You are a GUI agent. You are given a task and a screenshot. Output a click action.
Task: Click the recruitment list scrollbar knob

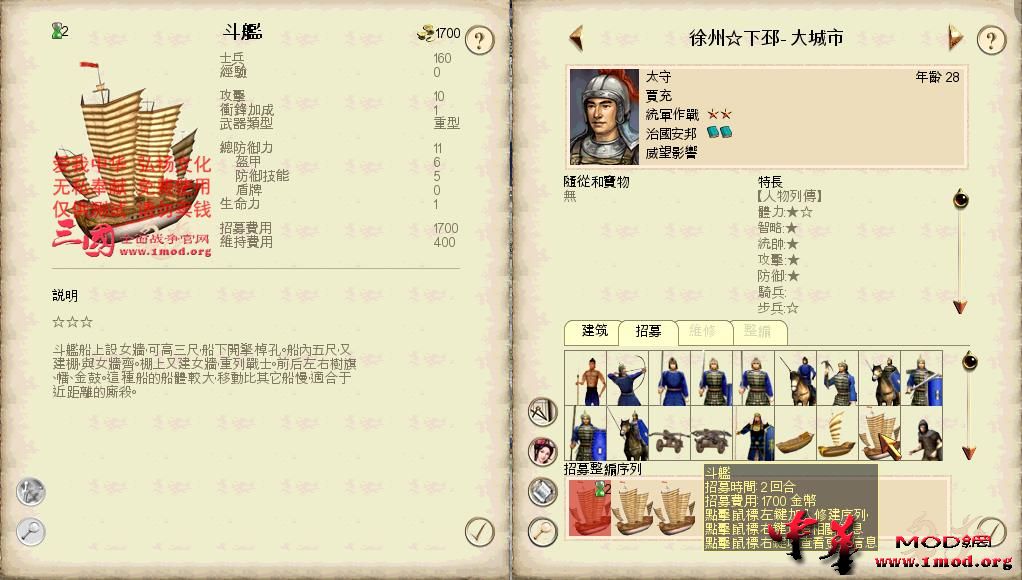click(969, 360)
